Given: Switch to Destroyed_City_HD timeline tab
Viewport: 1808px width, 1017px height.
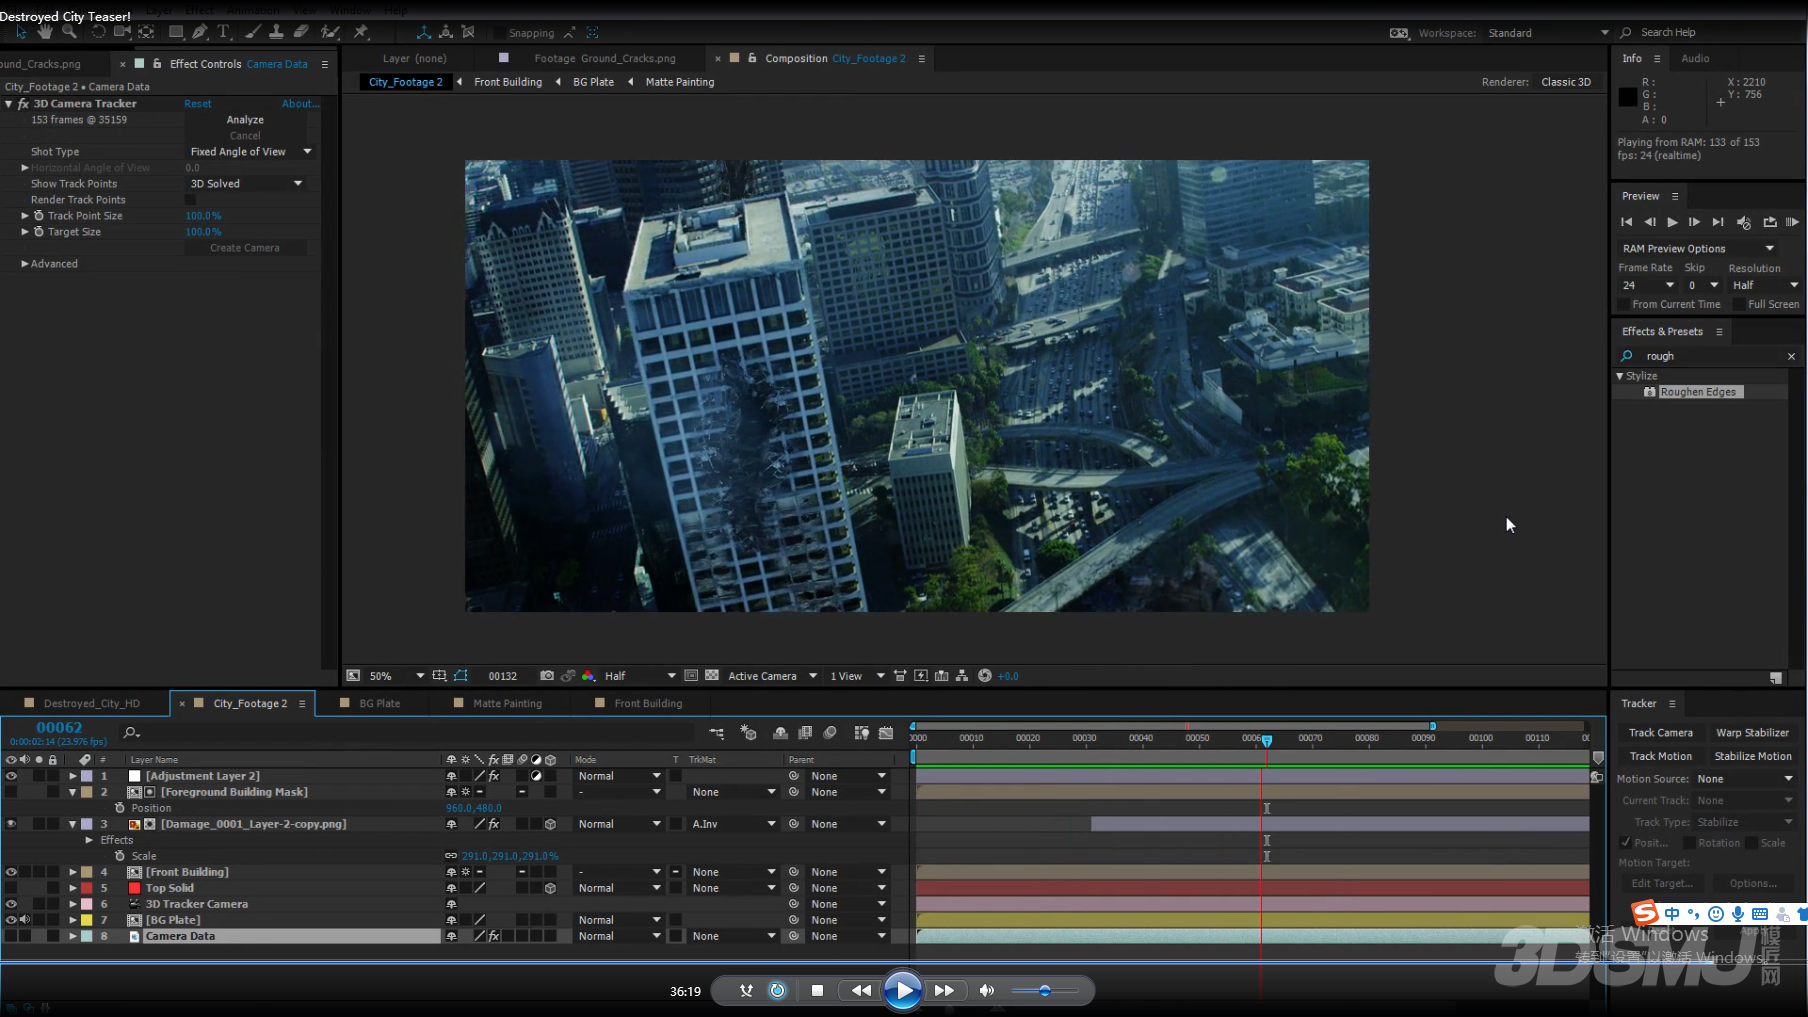Looking at the screenshot, I should point(91,703).
